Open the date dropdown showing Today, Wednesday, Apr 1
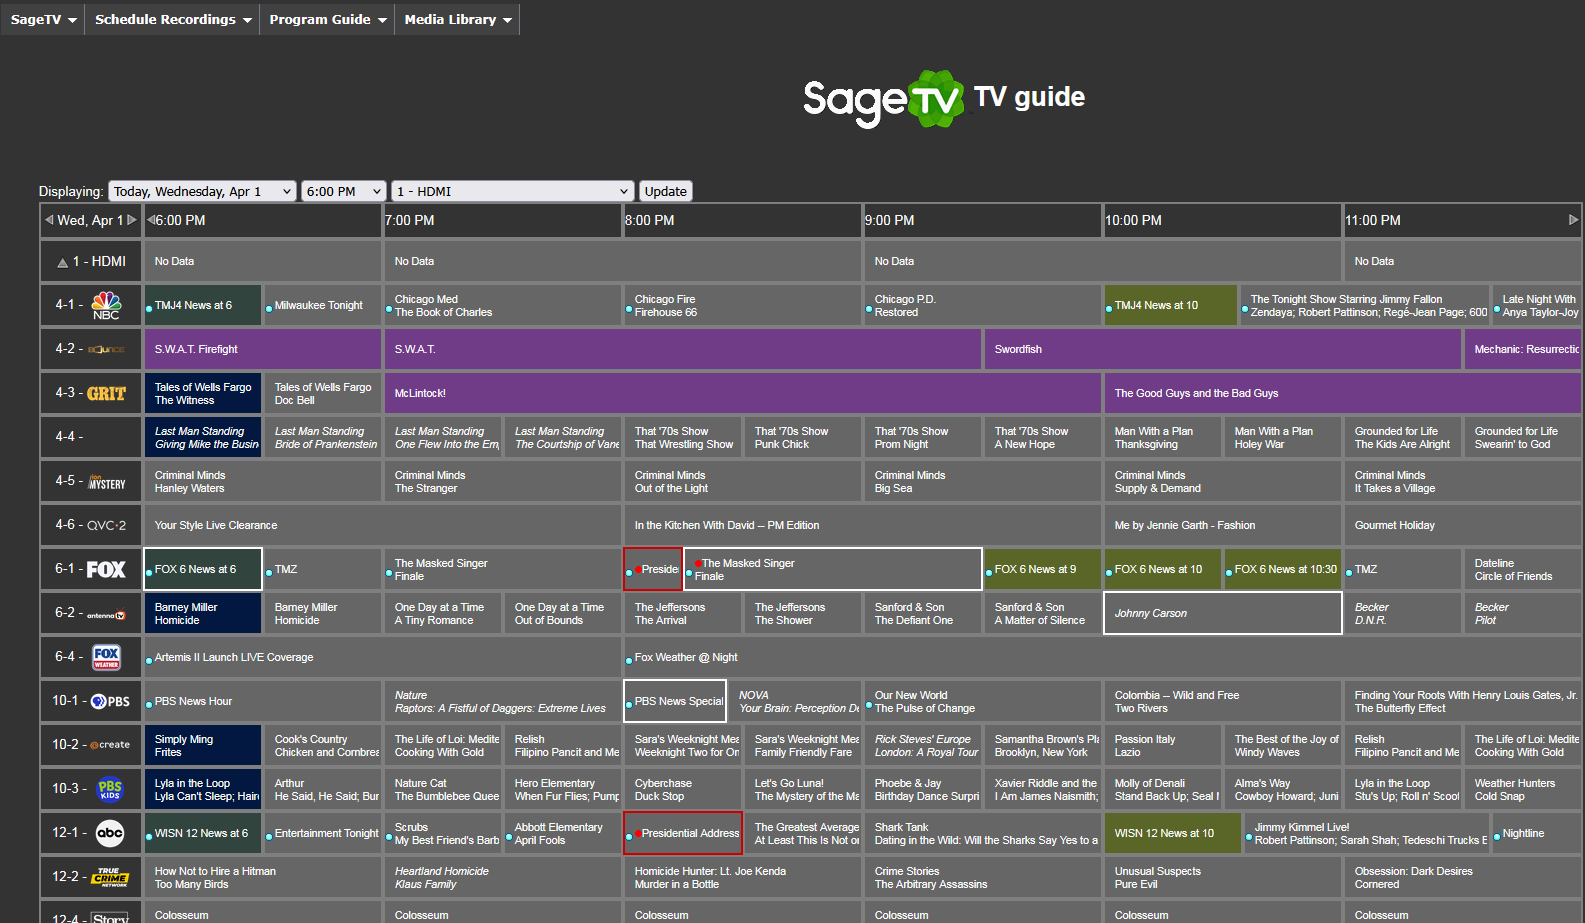1585x923 pixels. (x=202, y=191)
